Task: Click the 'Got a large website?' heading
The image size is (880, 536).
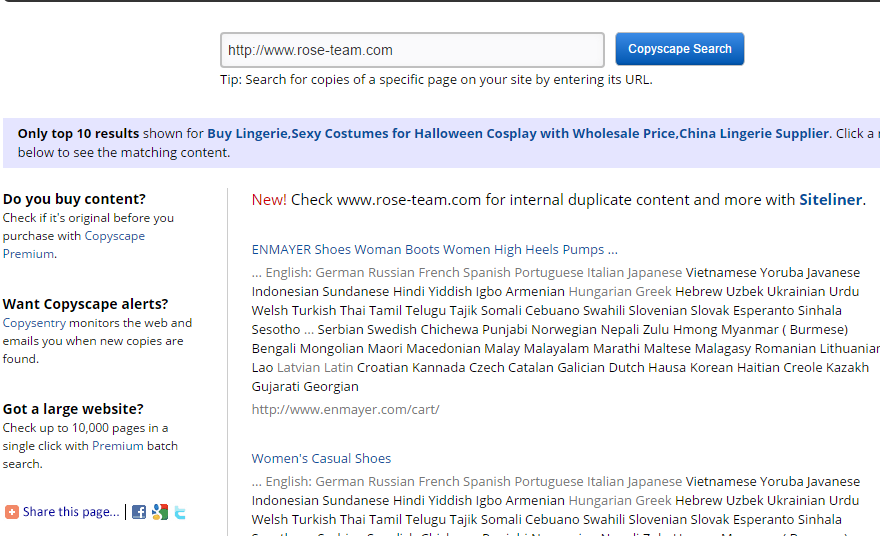Action: pos(73,409)
